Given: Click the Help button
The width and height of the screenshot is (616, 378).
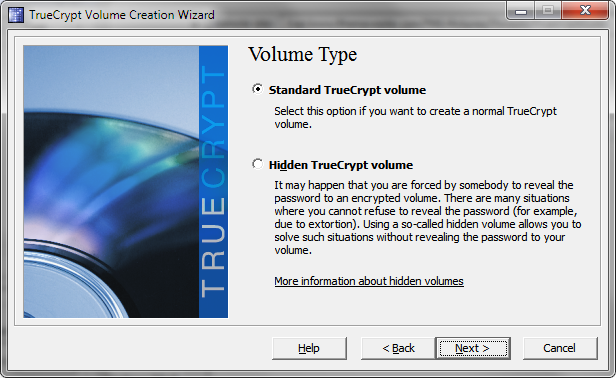Looking at the screenshot, I should tap(309, 348).
